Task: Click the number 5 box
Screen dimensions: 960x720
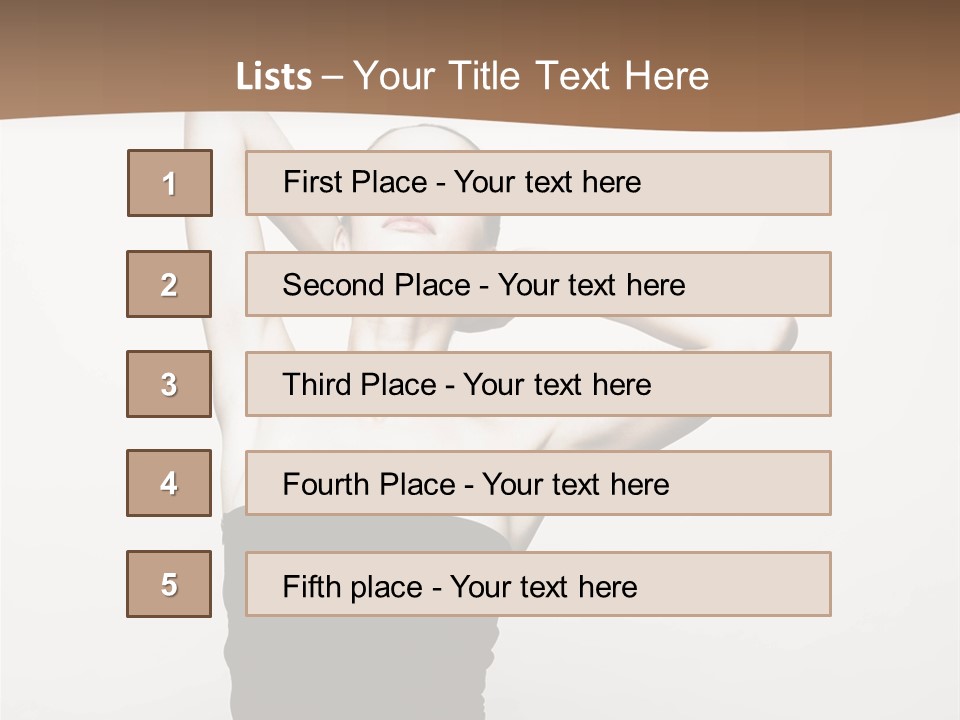Action: tap(169, 584)
